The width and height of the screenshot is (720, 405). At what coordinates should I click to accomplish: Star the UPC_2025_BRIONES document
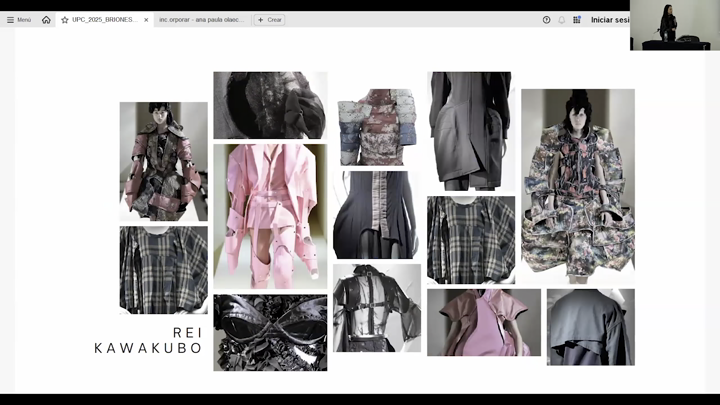(65, 20)
